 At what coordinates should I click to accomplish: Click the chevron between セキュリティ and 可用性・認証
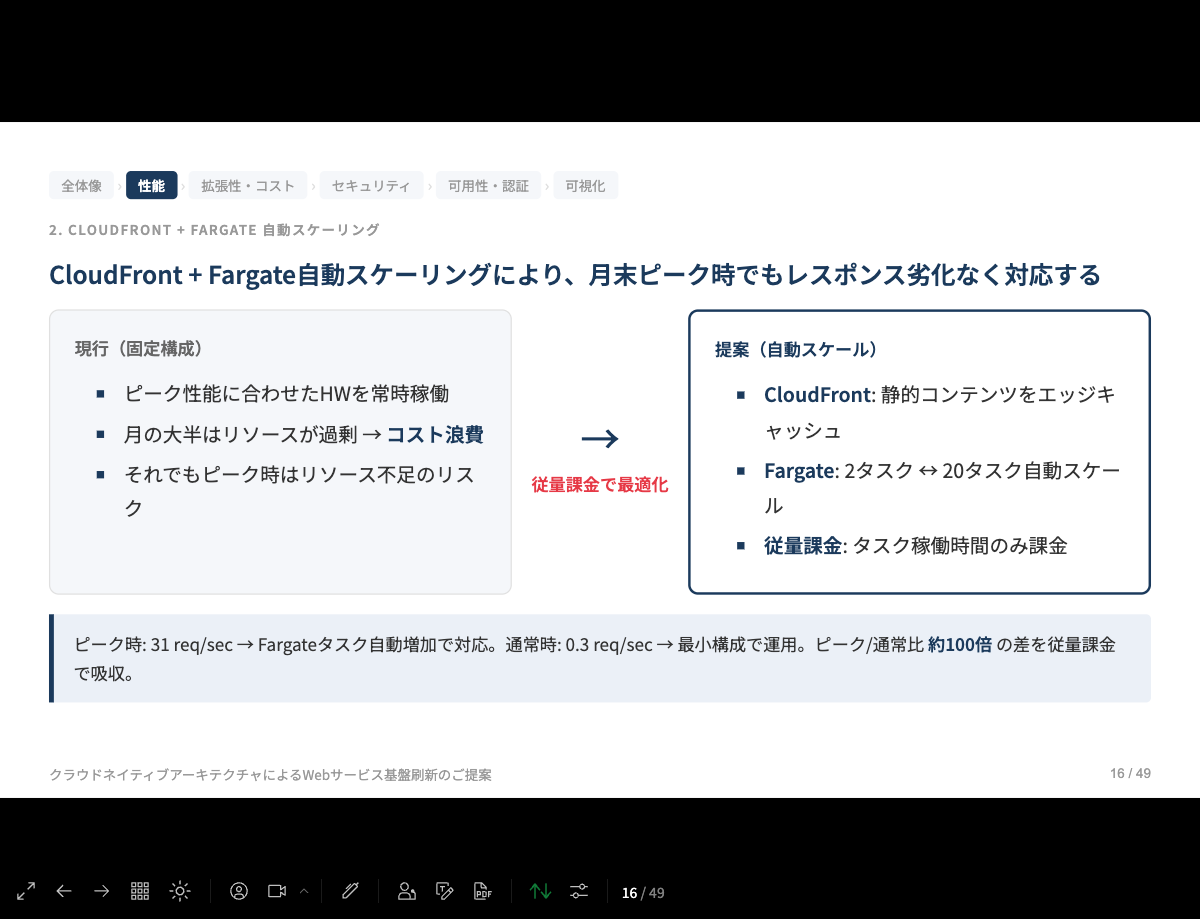click(x=431, y=185)
